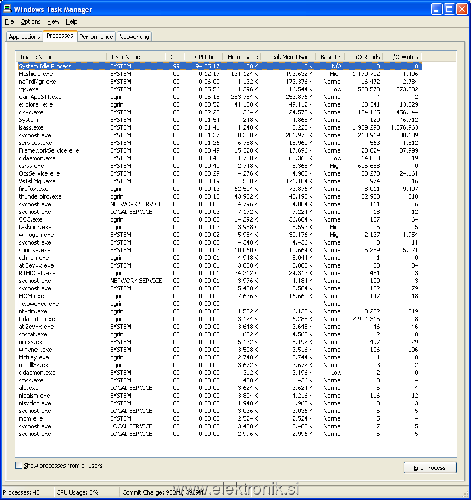The width and height of the screenshot is (471, 500).
Task: Select the System Idle Process row
Action: 219,66
